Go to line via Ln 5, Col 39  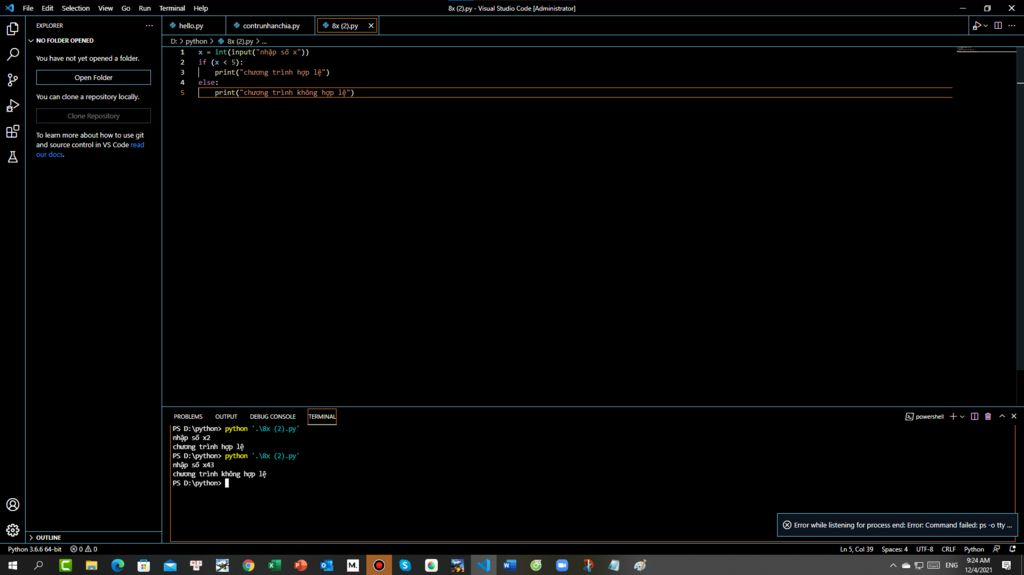click(x=856, y=549)
